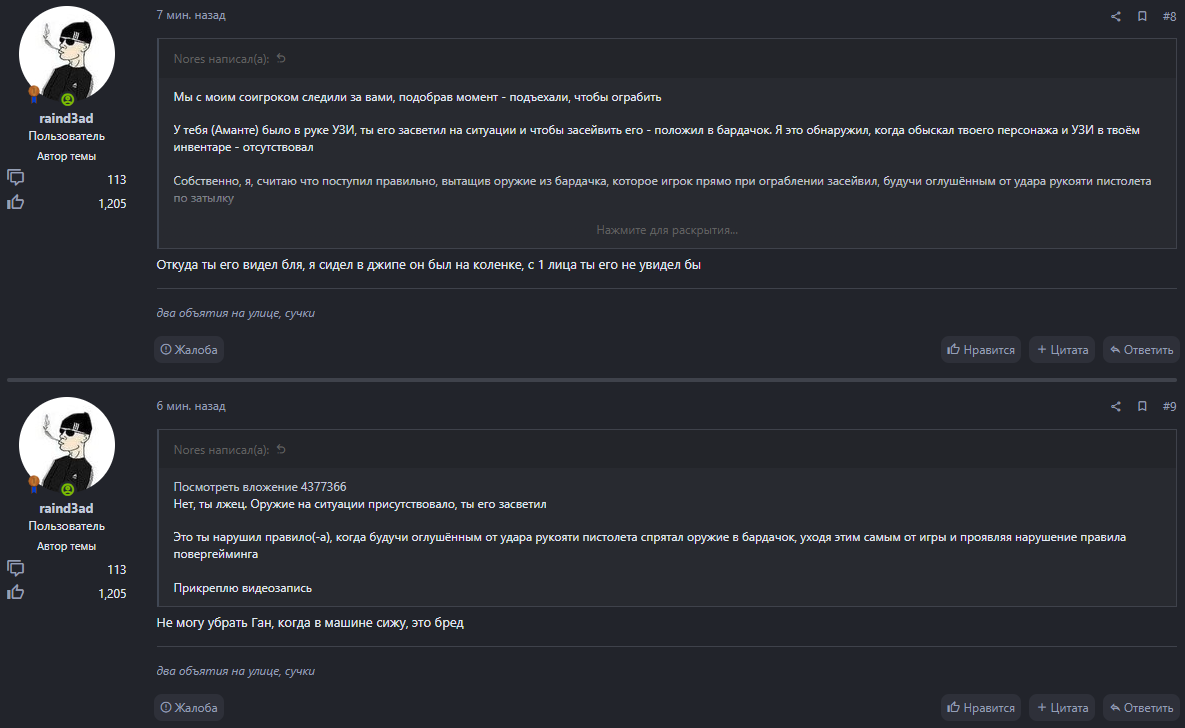Click "Цитата" on post #8

(x=1062, y=350)
